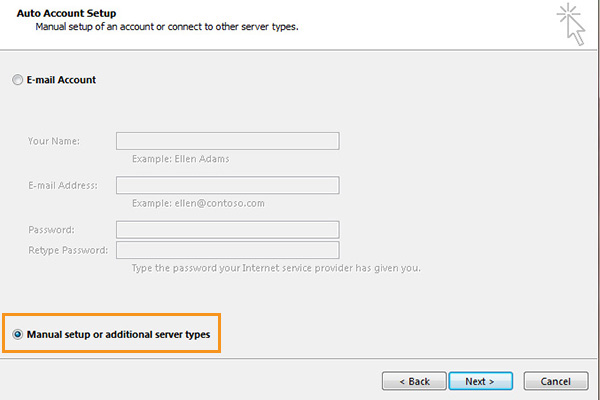
Task: Click the Example: Ellen Adams hint text
Action: (x=181, y=159)
